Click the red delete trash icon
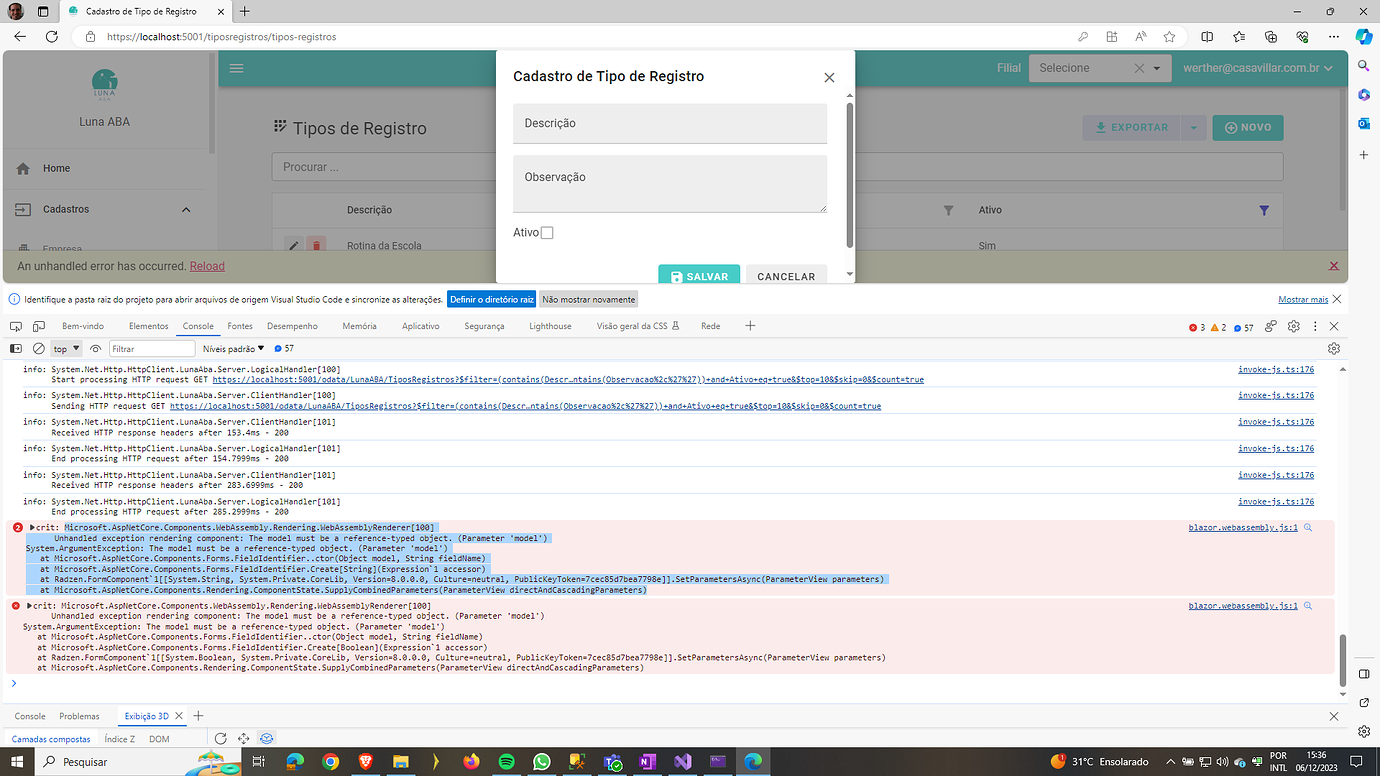Screen dimensions: 1380x776 coord(316,246)
